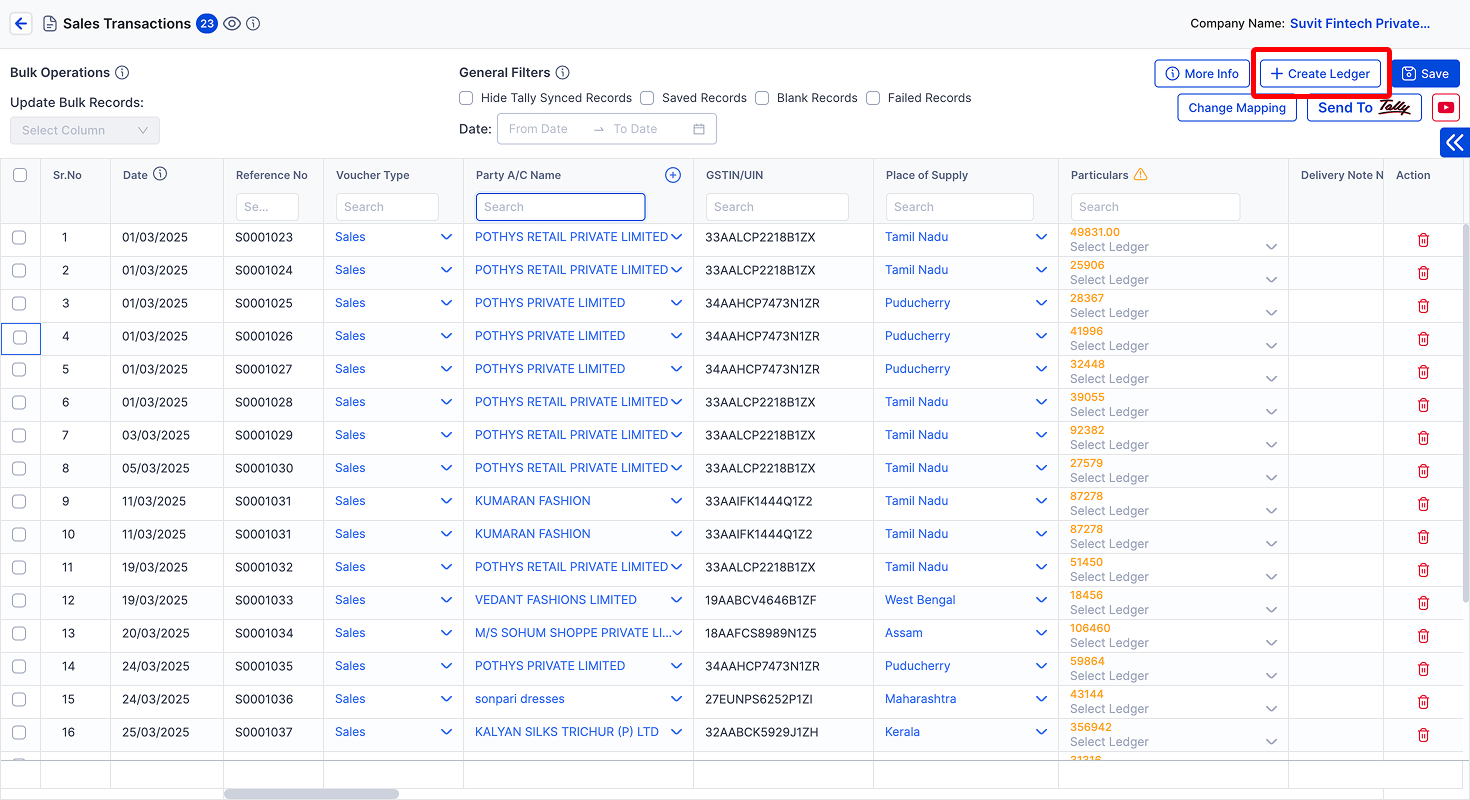
Task: Expand the side panel with double chevron
Action: pos(1455,143)
